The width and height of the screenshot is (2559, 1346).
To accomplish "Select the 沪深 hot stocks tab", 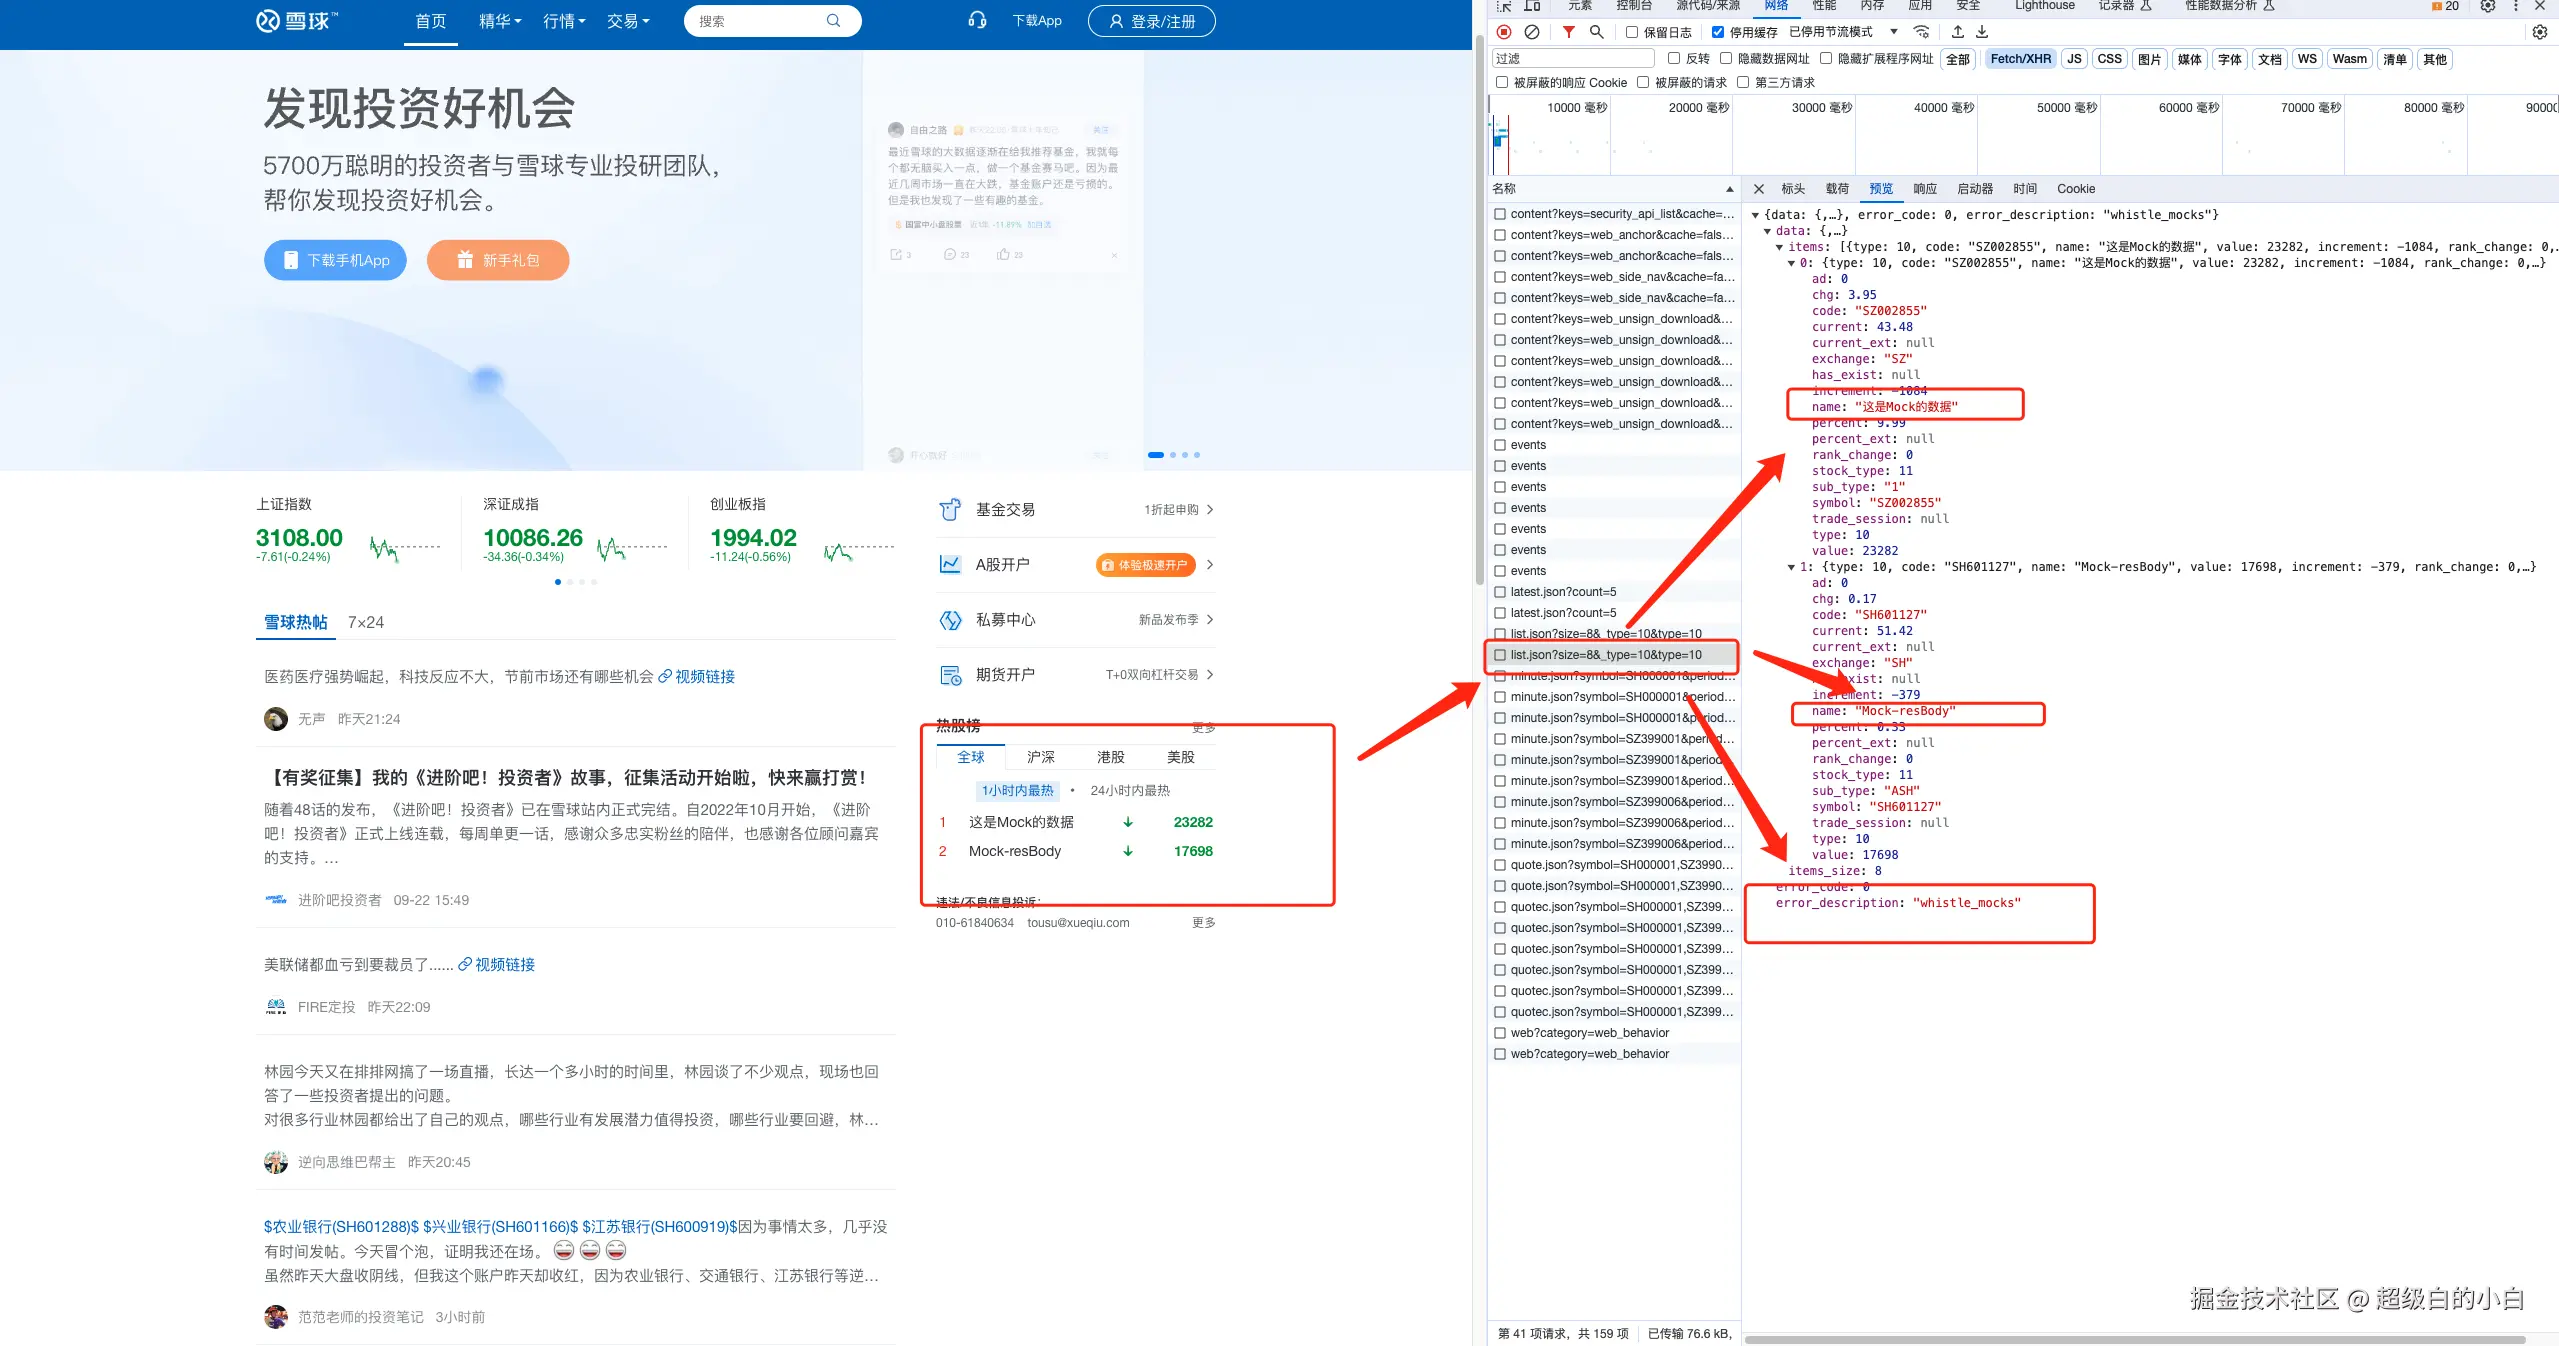I will (1040, 757).
